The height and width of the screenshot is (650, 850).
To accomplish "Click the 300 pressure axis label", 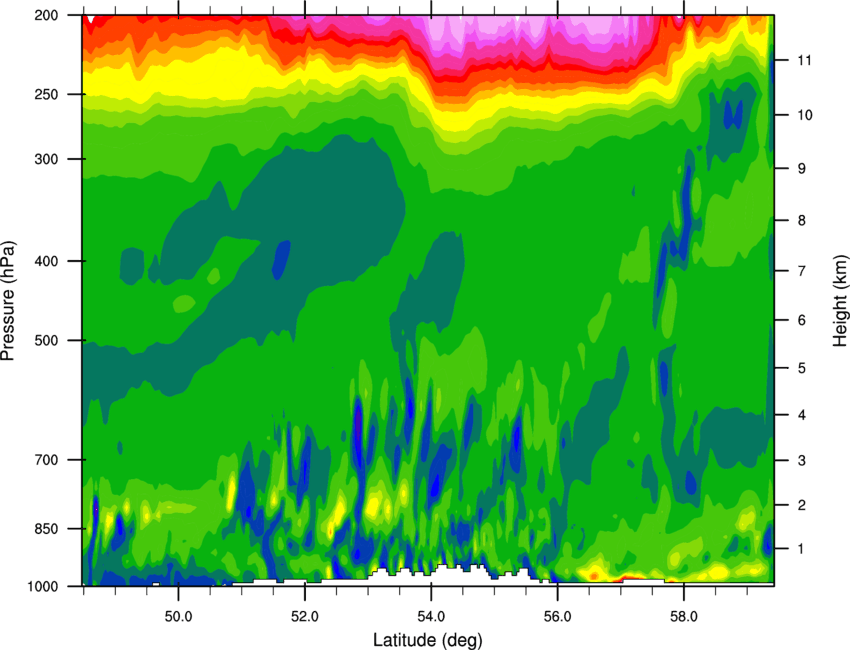I will tap(46, 159).
